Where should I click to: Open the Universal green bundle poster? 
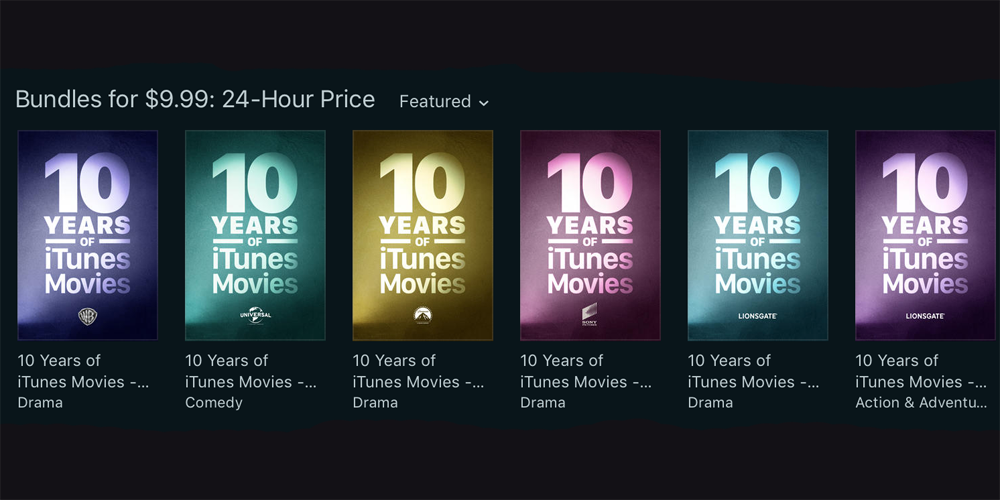255,235
